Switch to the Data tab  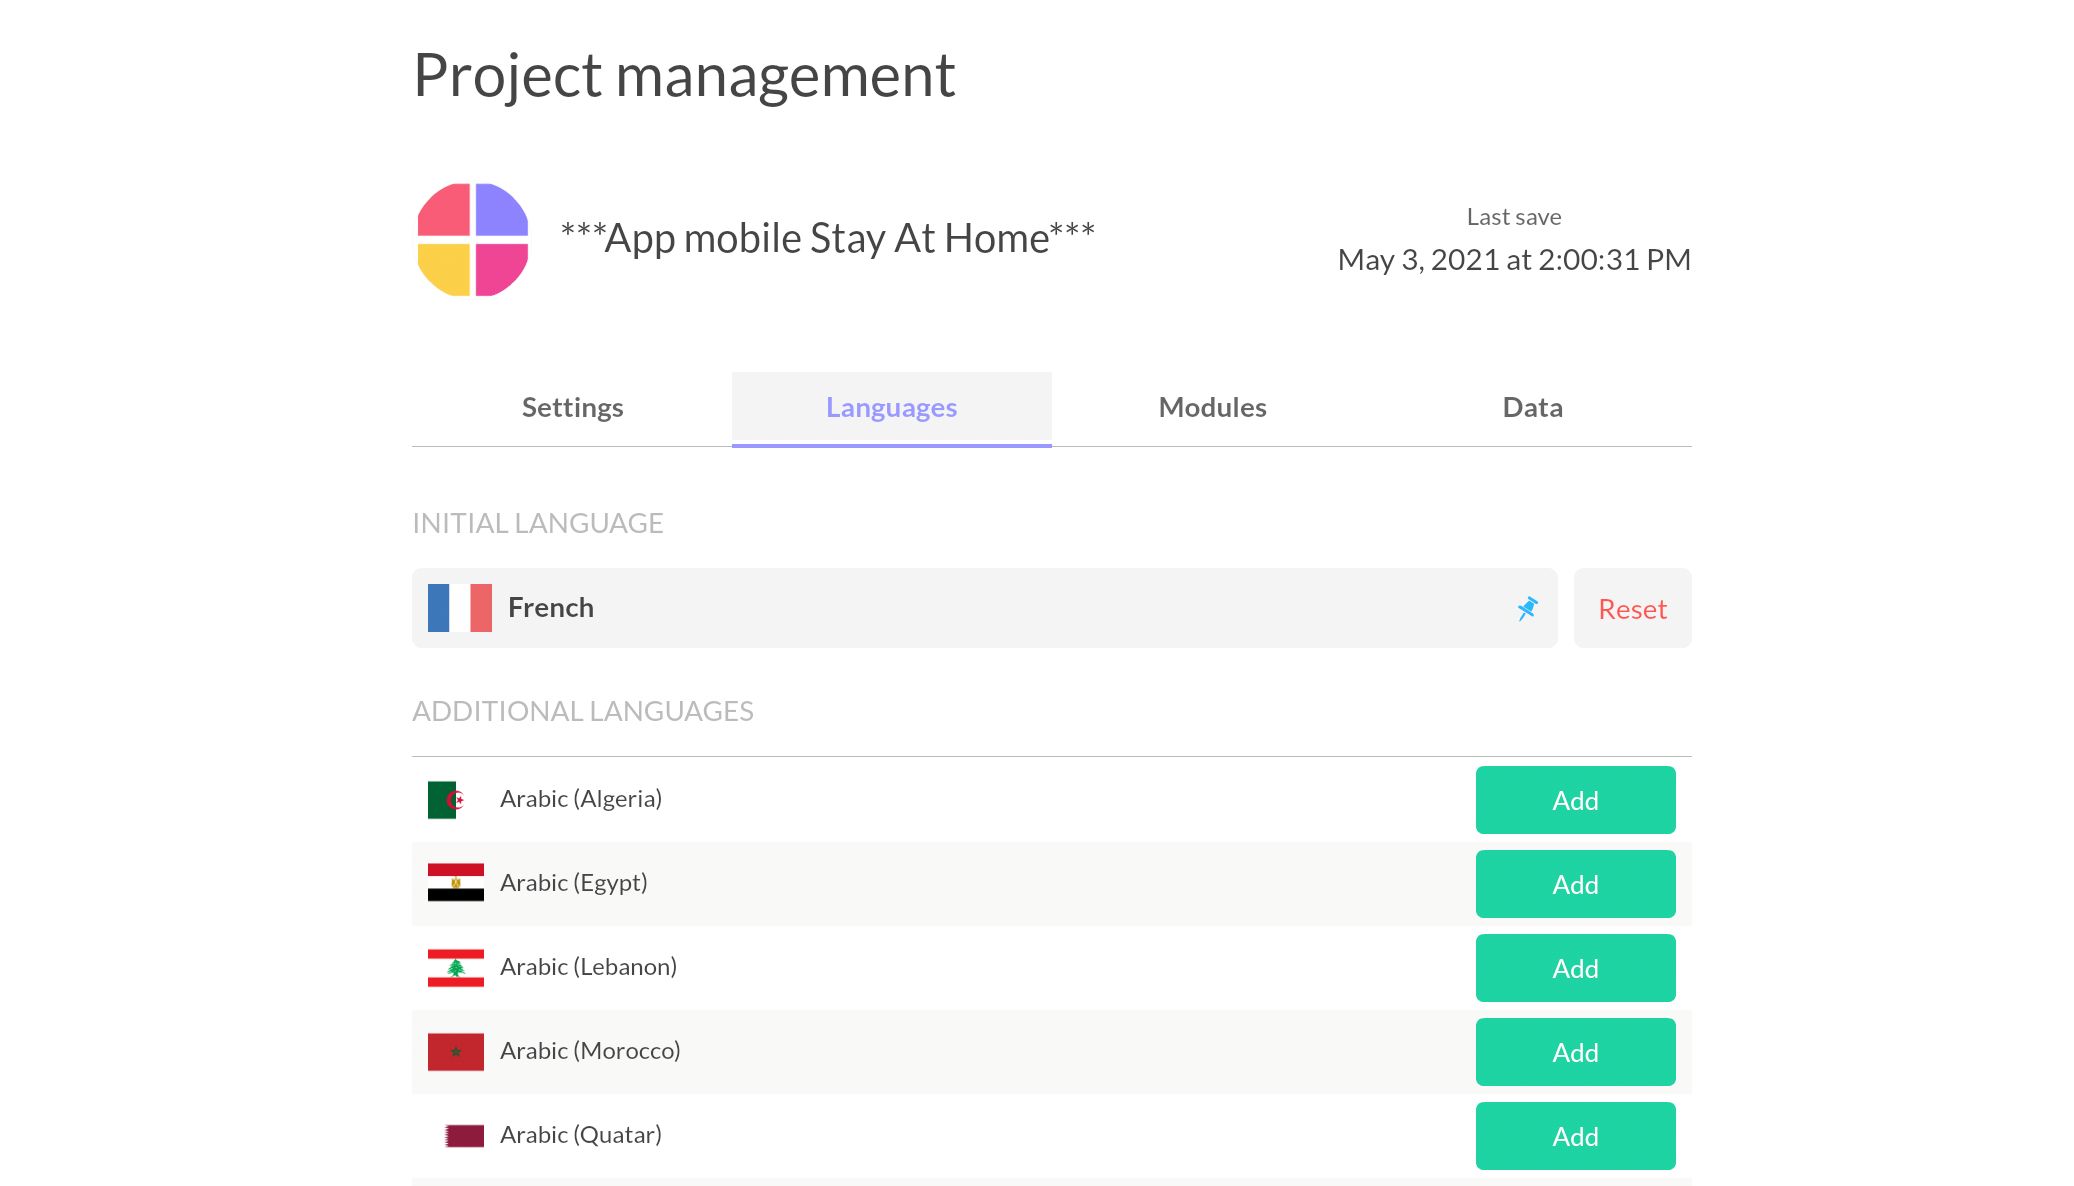(1531, 407)
